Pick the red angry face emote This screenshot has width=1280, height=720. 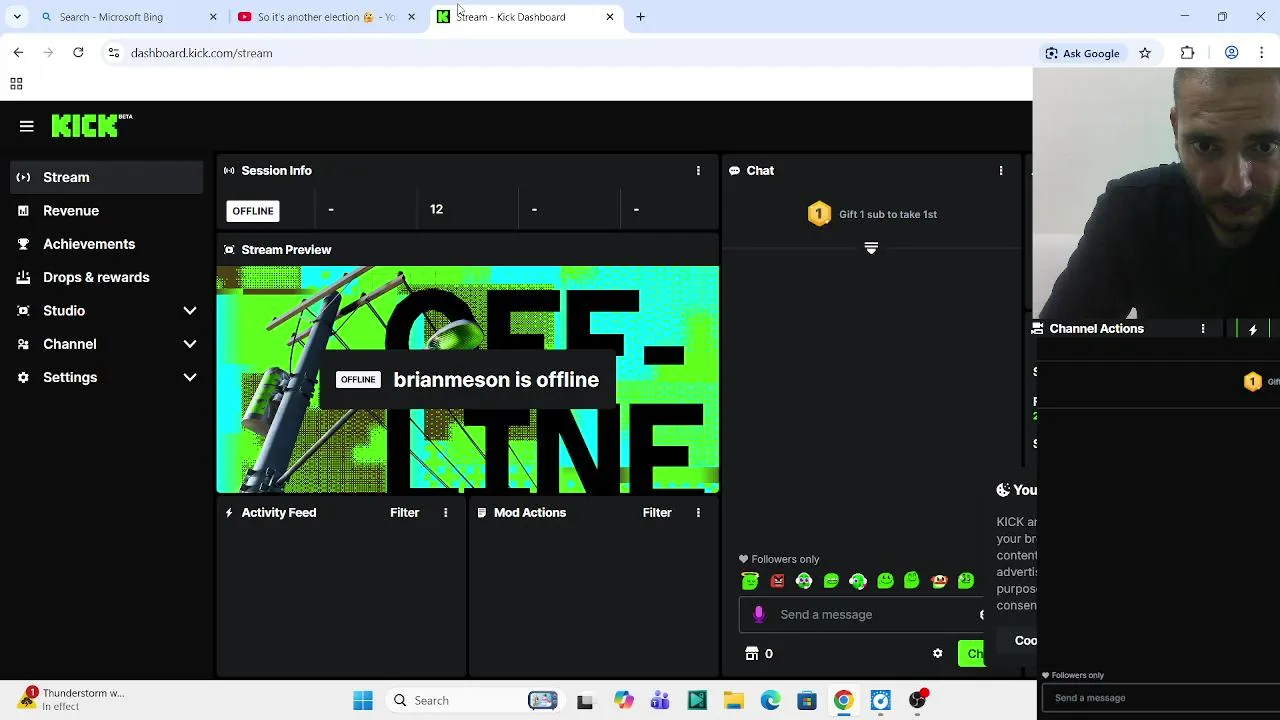(x=777, y=581)
